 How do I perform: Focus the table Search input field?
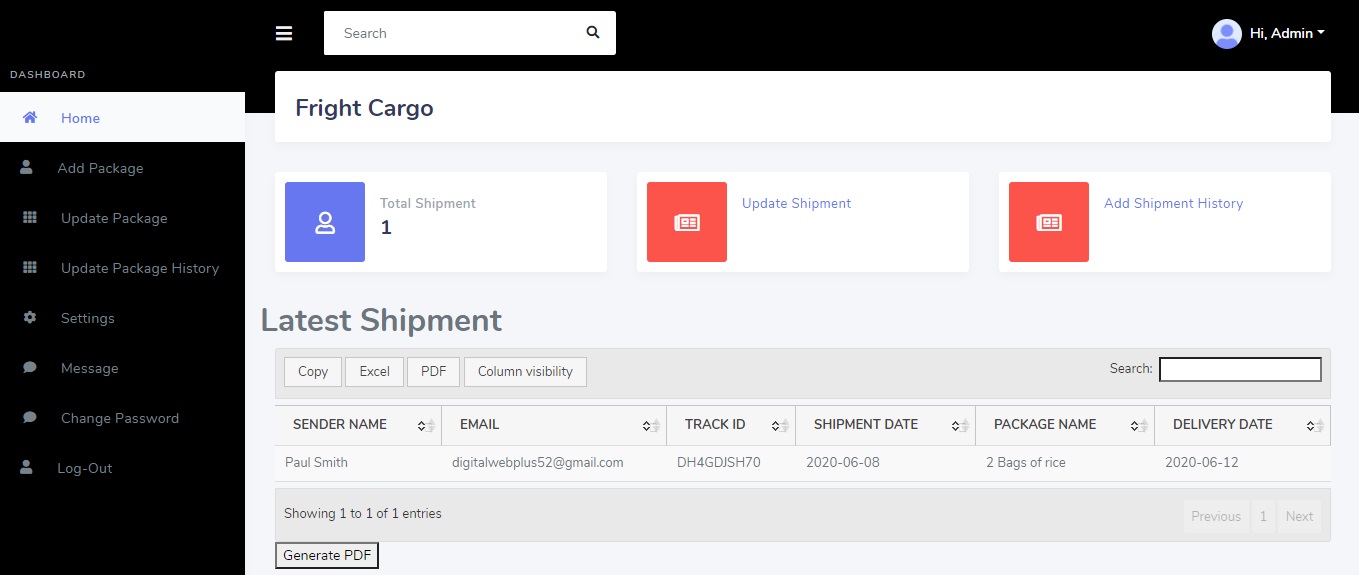(1240, 370)
